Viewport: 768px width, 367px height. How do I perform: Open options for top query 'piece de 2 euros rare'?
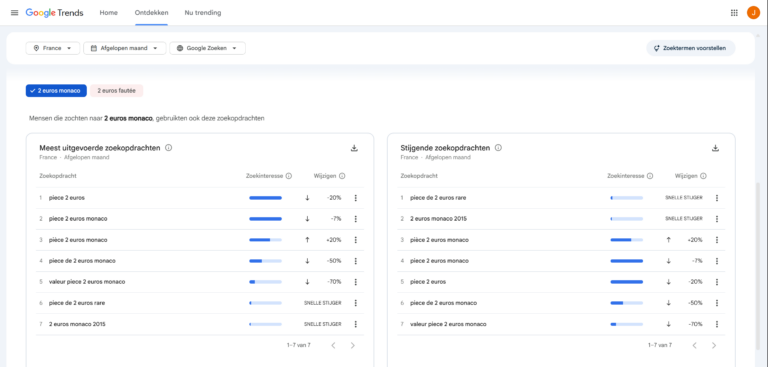click(x=356, y=303)
